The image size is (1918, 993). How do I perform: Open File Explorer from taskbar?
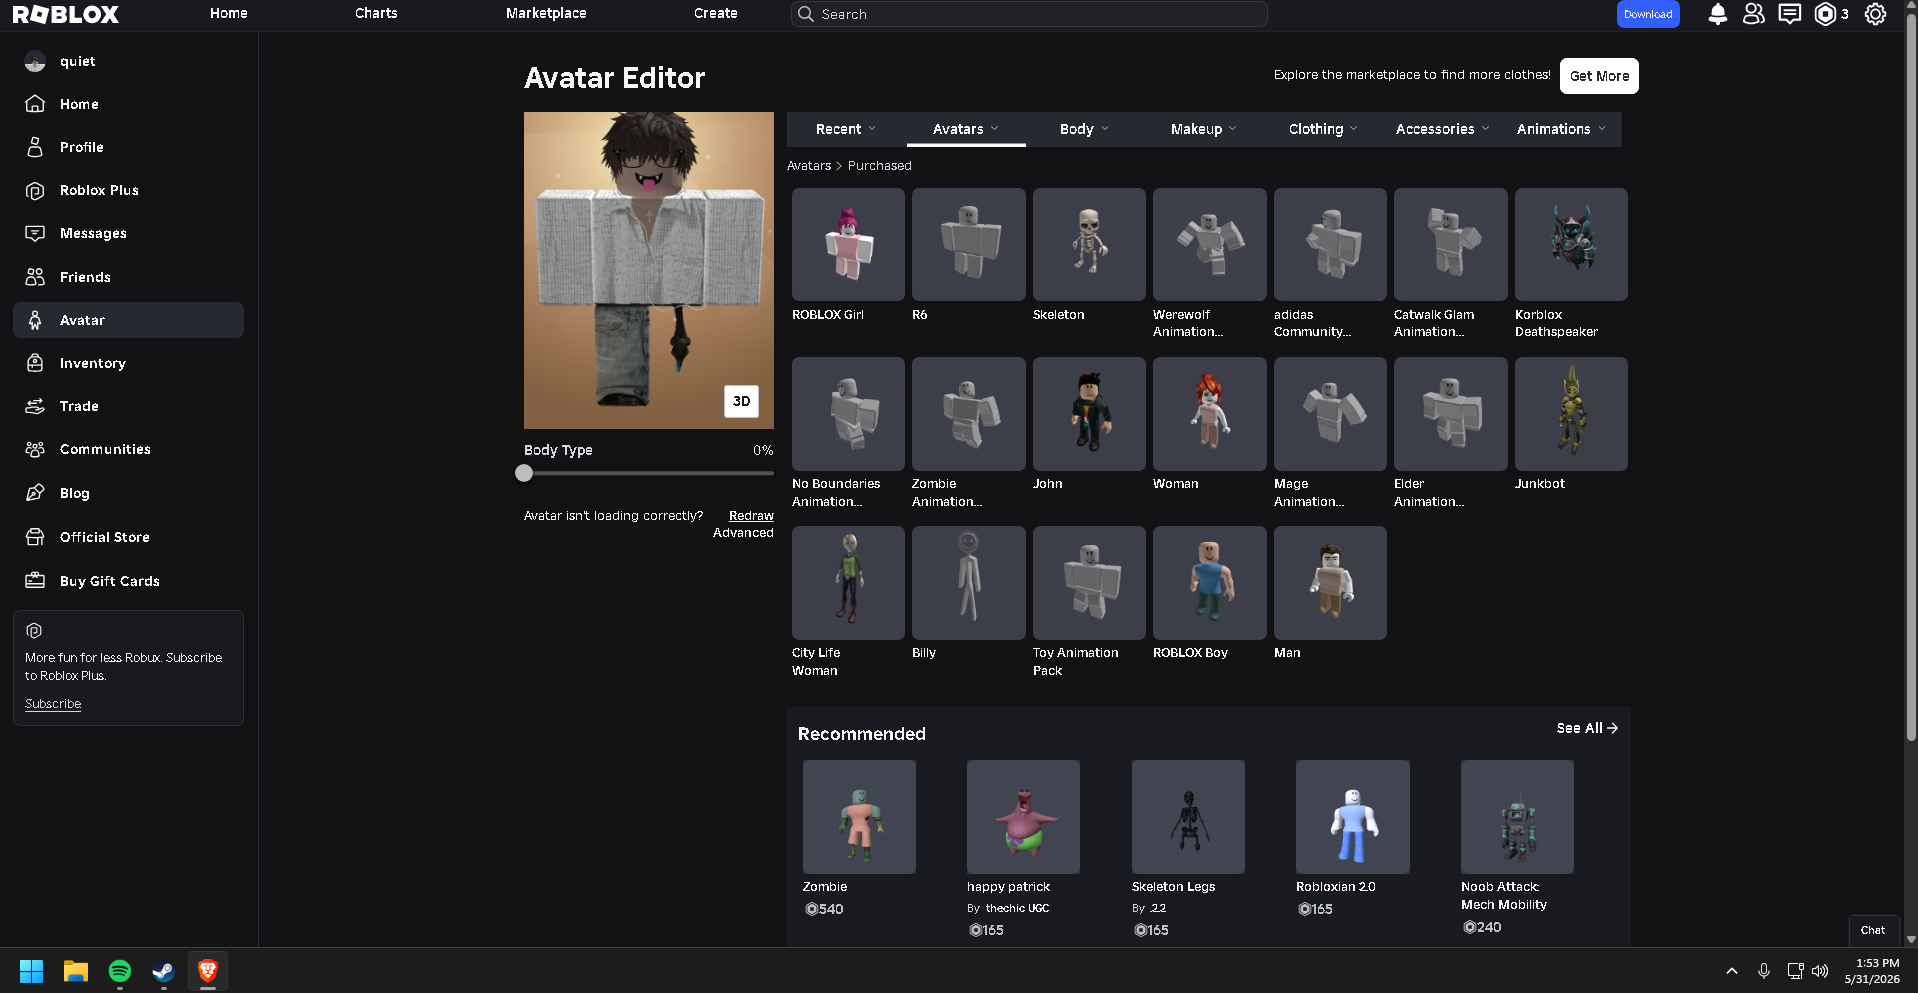coord(76,971)
